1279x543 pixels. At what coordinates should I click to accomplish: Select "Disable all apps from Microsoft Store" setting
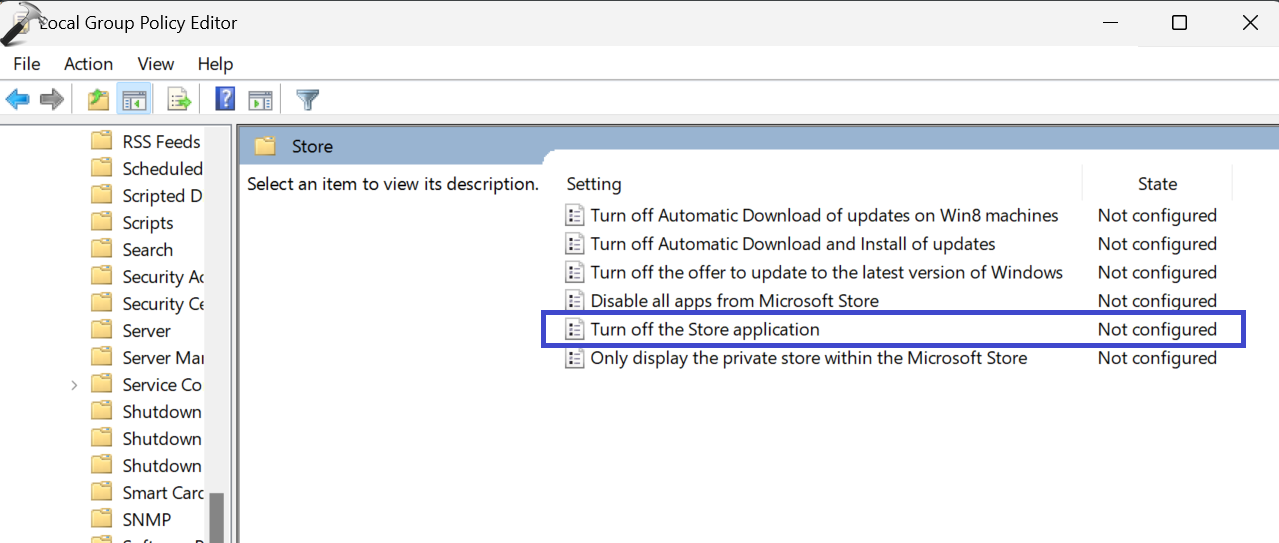point(734,301)
